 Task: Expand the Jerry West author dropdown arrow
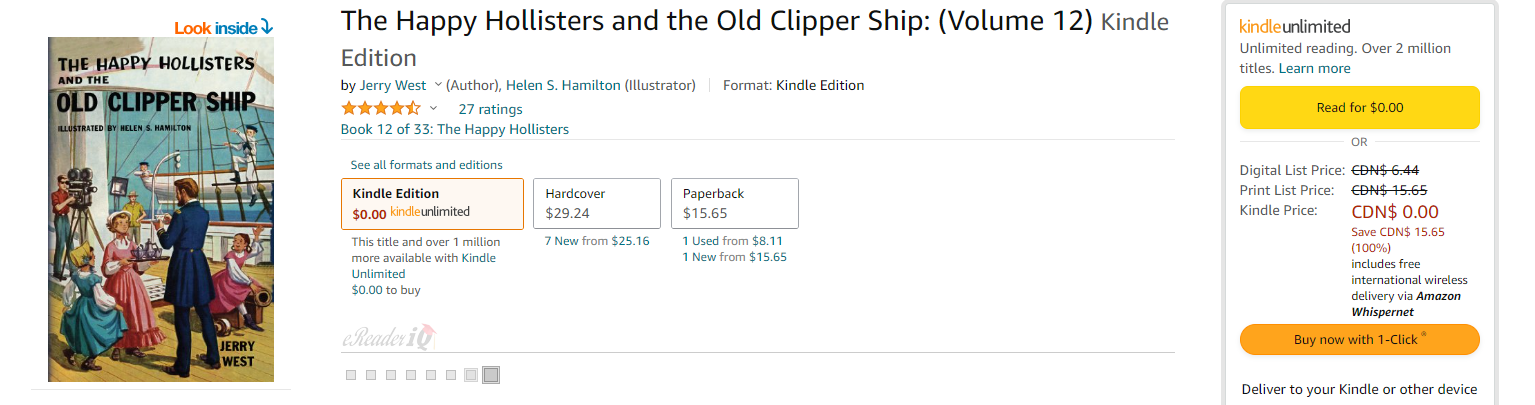click(x=438, y=86)
